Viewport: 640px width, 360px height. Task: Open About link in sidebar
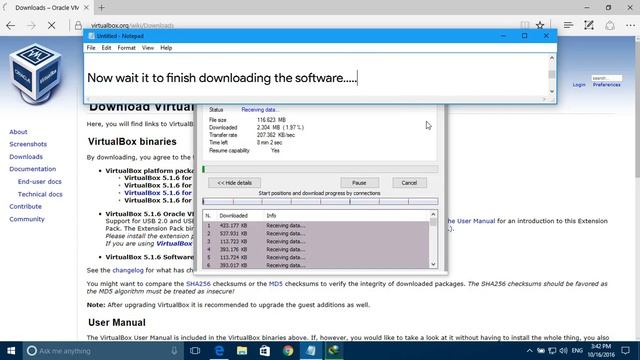(18, 132)
